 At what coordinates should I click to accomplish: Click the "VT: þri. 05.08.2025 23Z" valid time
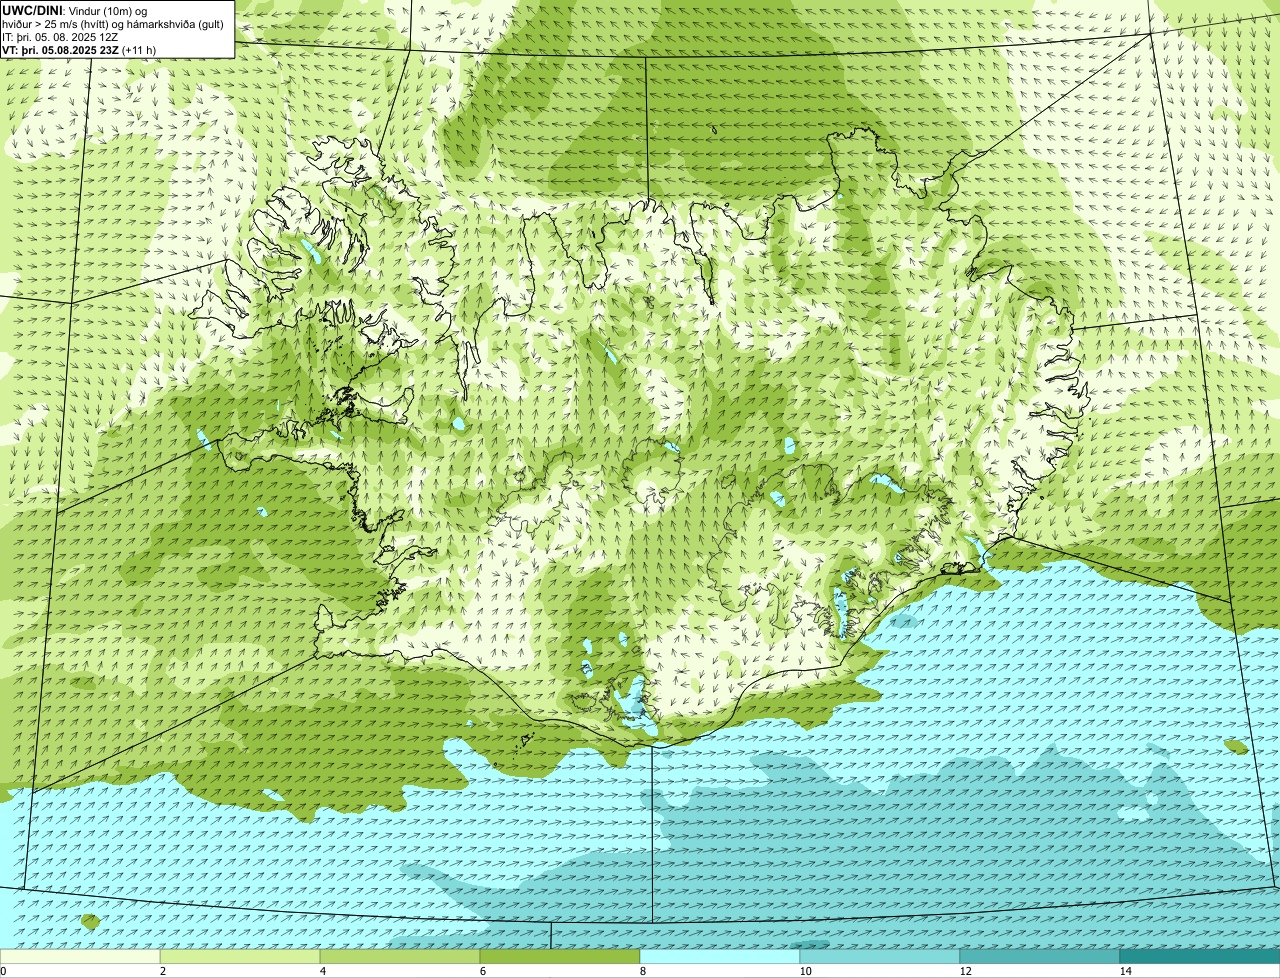60,50
